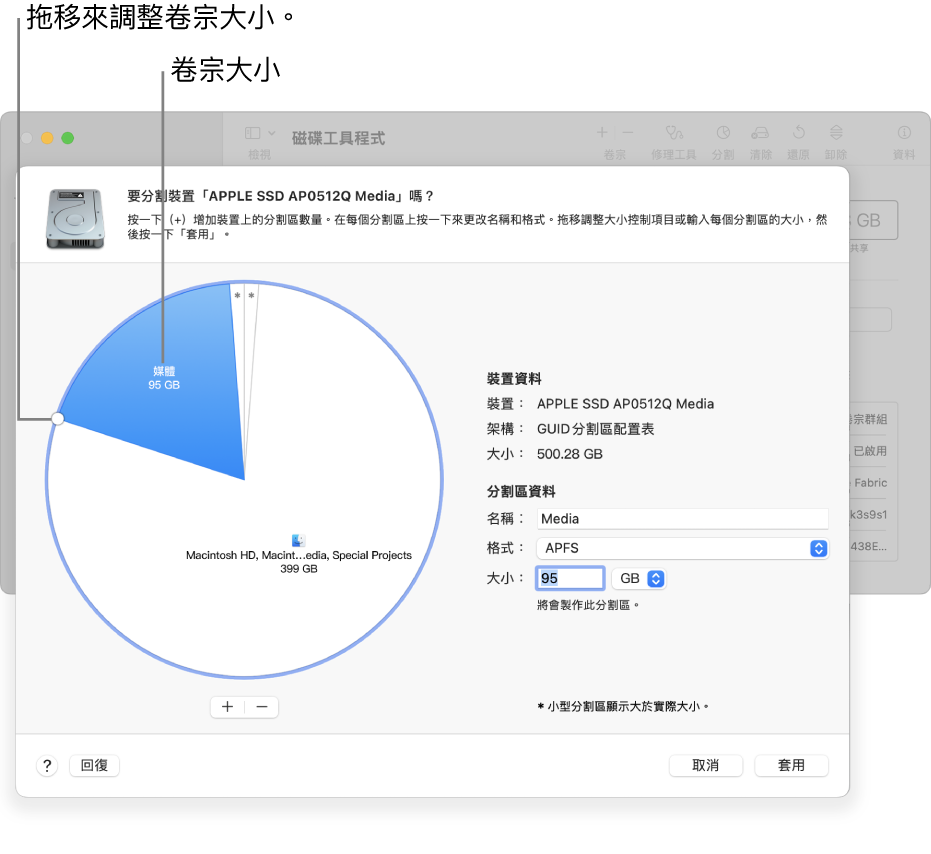
Task: Click the 磁碟工具程式 window title
Action: [338, 138]
